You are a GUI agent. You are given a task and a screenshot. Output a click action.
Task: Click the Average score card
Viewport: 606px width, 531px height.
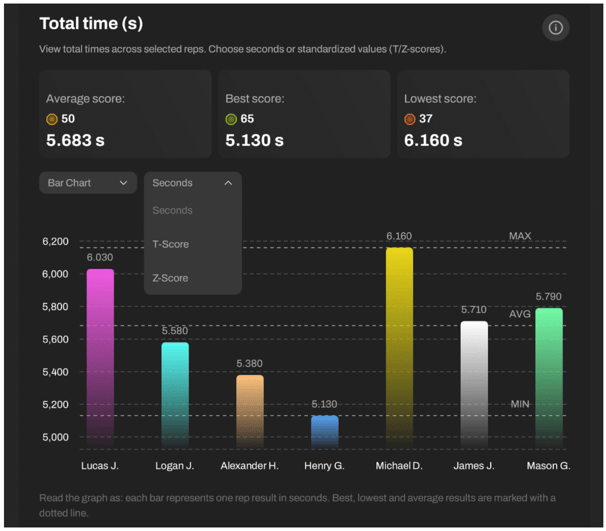coord(125,114)
